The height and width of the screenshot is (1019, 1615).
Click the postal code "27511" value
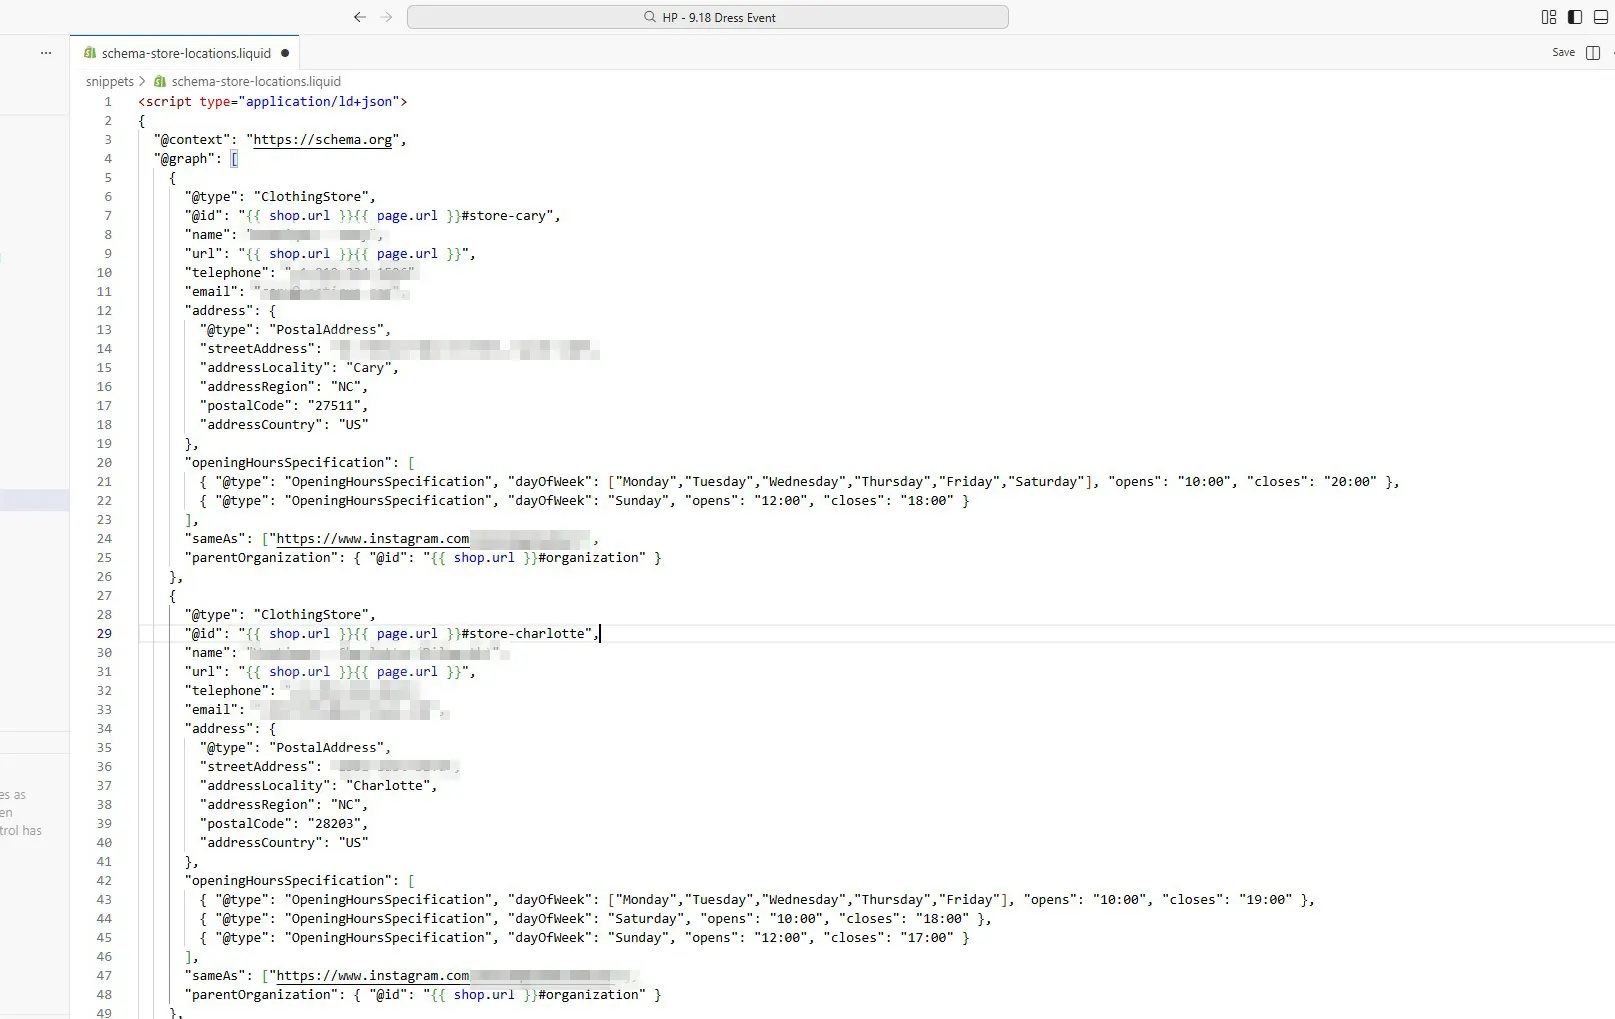click(x=334, y=406)
